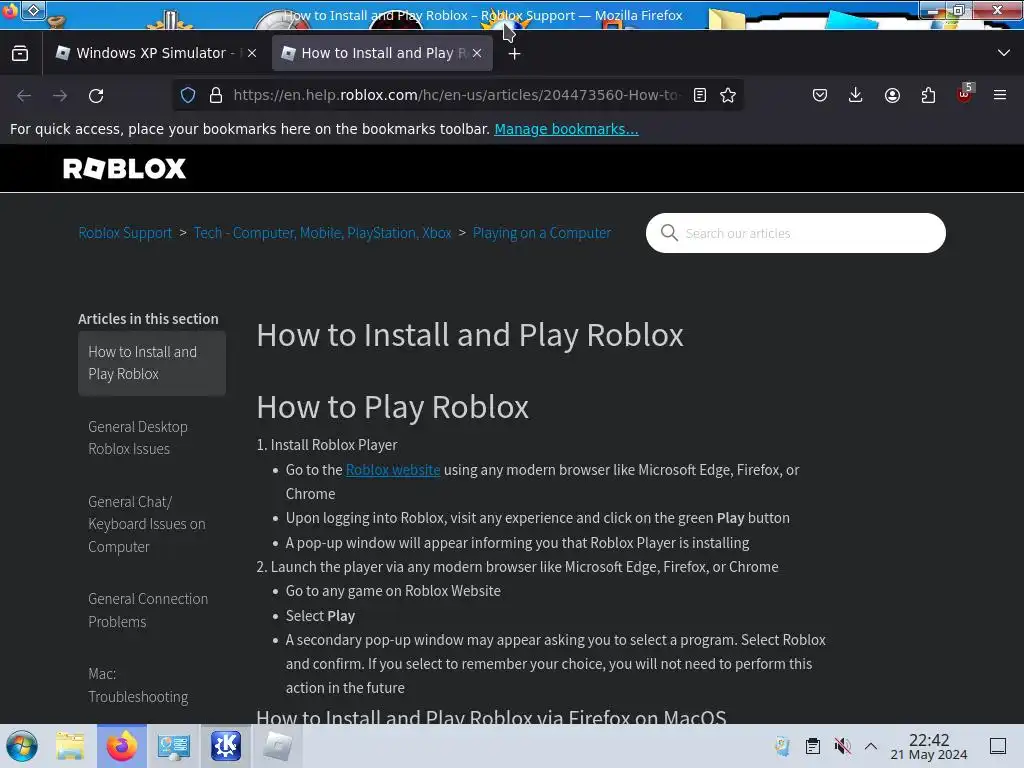Click Firefox taskbar icon
The width and height of the screenshot is (1024, 768).
[122, 746]
